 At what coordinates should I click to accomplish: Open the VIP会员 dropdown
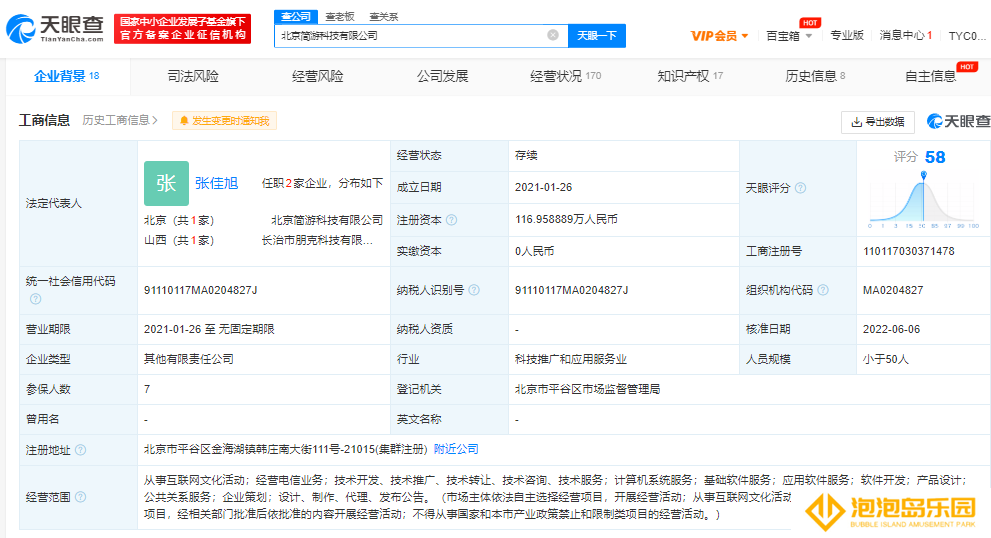pos(719,35)
